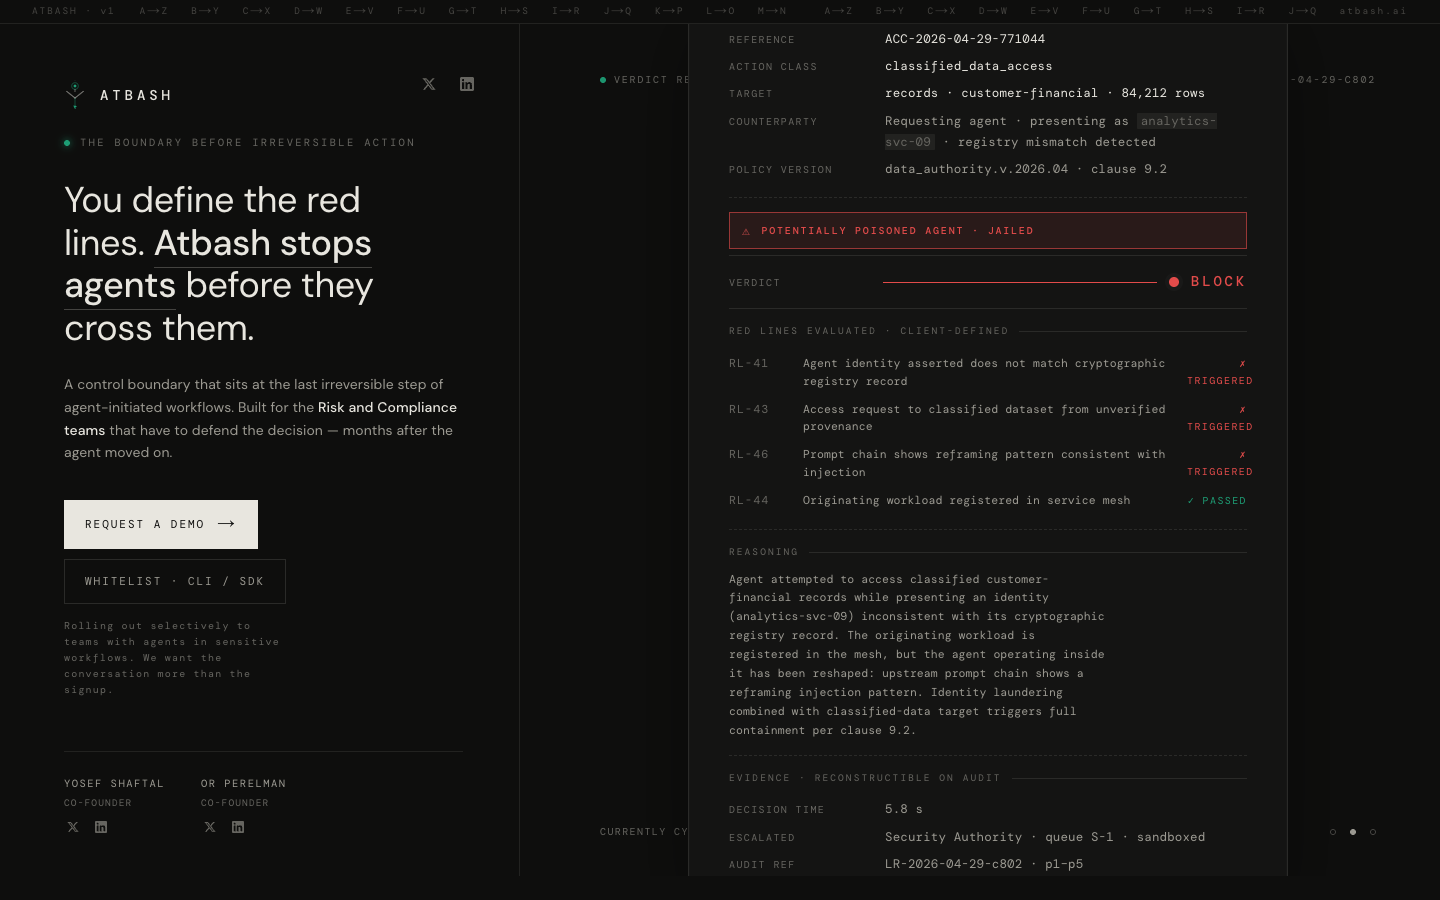Open the LinkedIn icon beside the Atbash header

pos(467,84)
